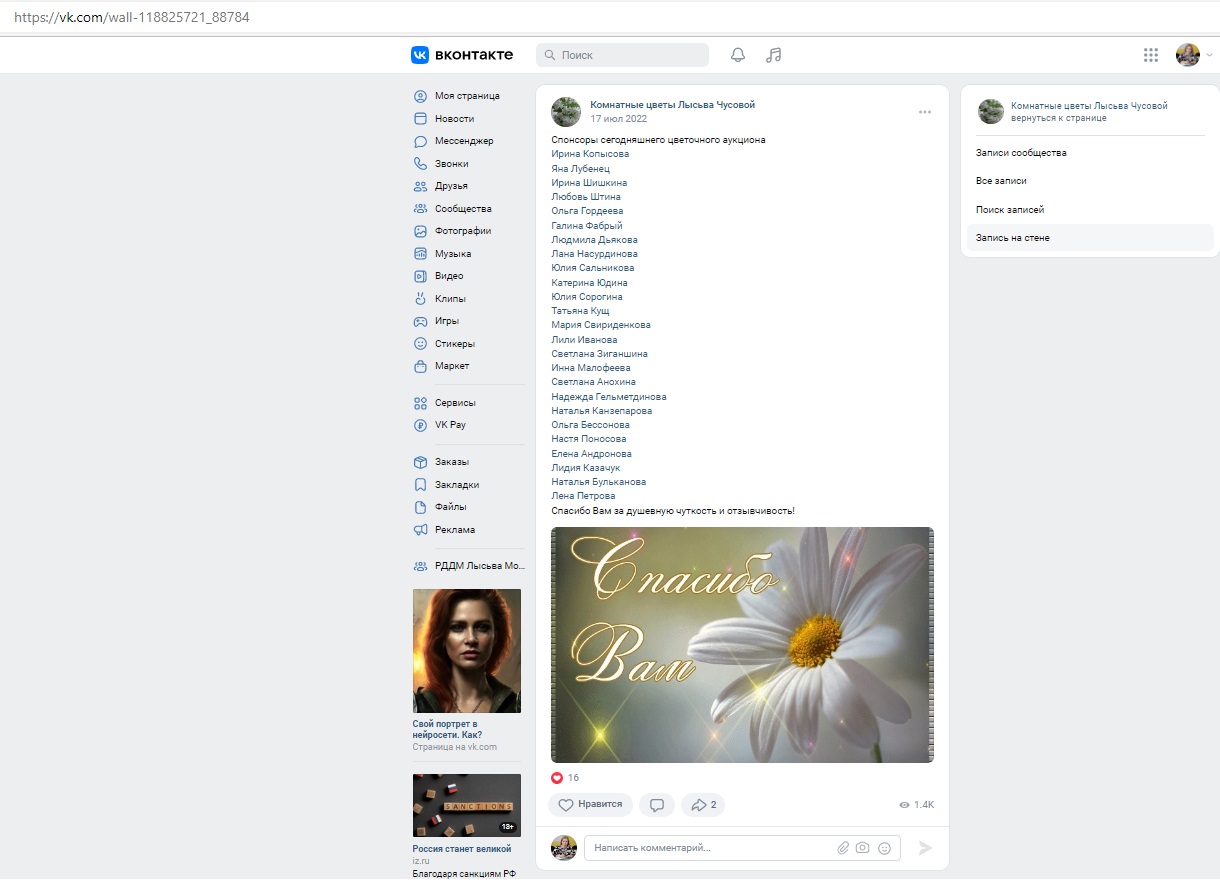Click the camera icon in comment field
Screen dimensions: 1220x882
point(863,848)
